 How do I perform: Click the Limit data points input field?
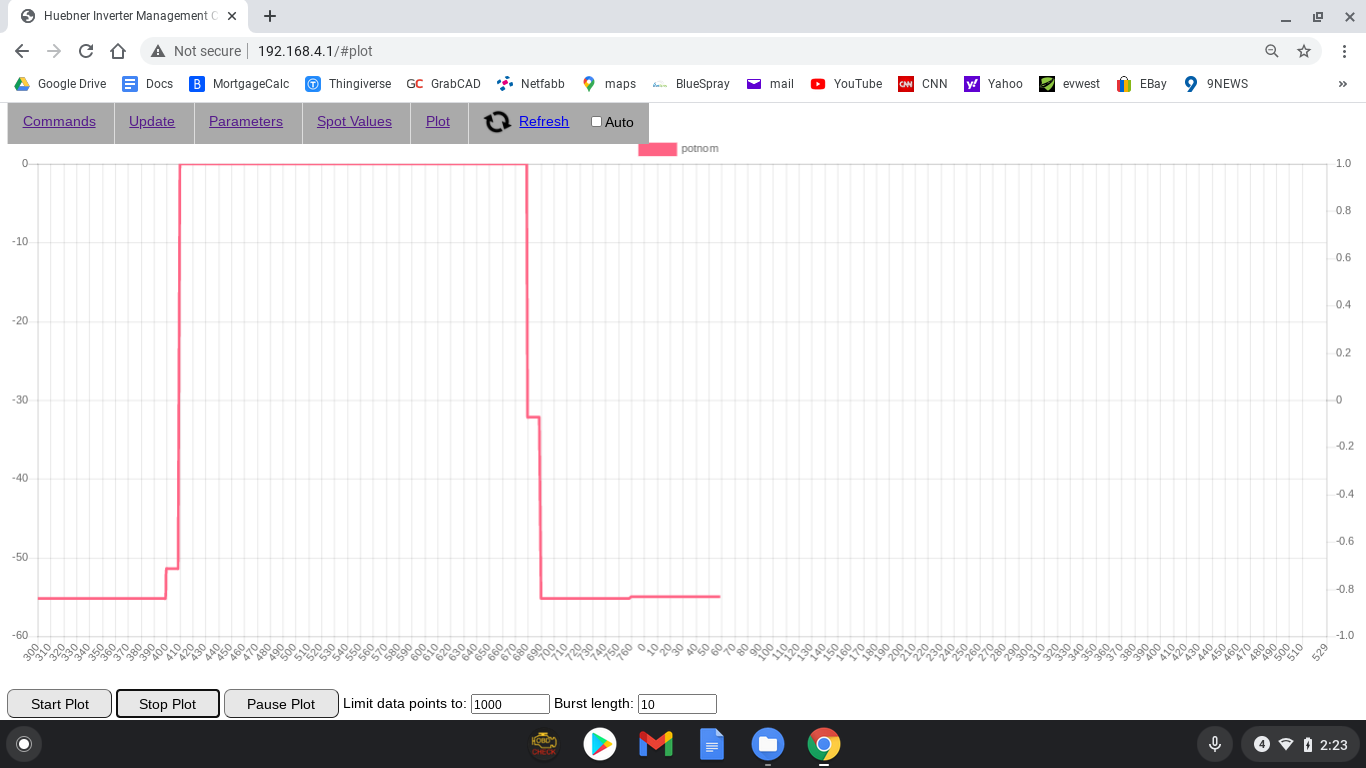point(510,704)
